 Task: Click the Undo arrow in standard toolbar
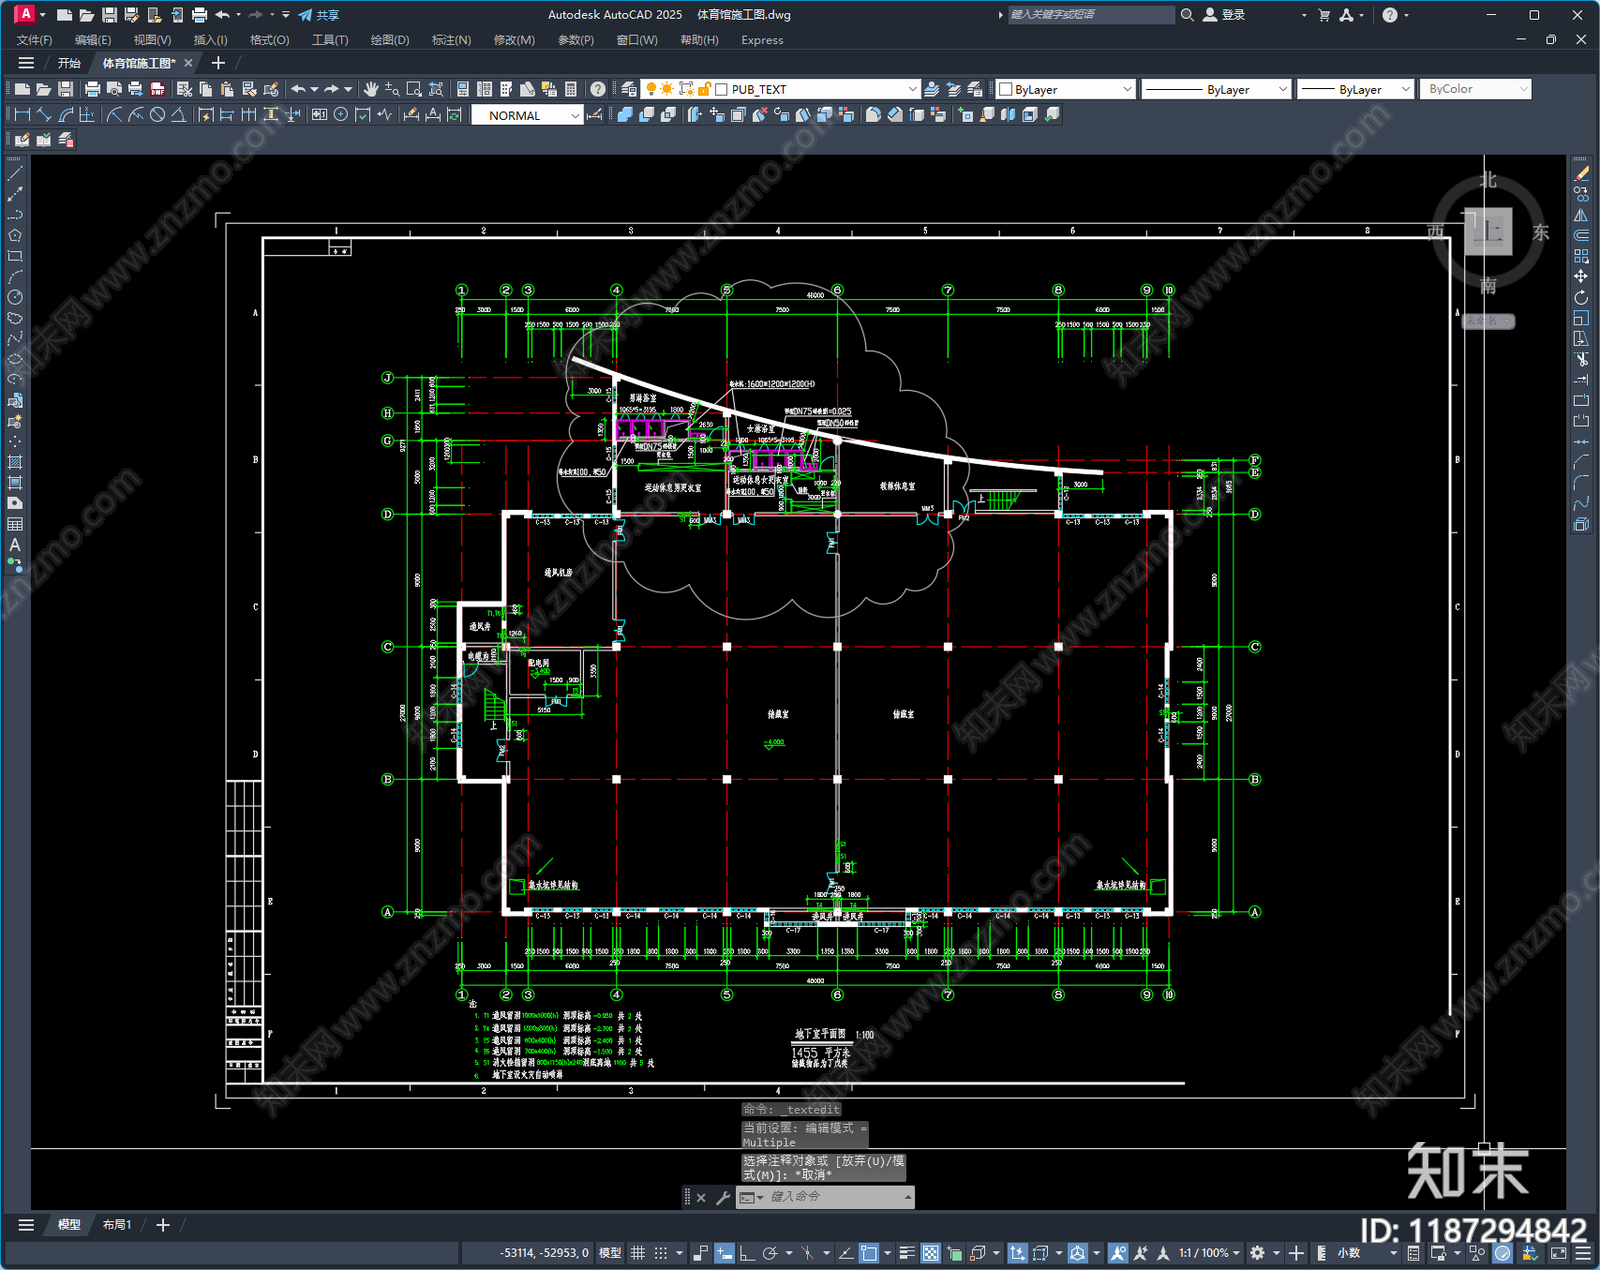[298, 89]
